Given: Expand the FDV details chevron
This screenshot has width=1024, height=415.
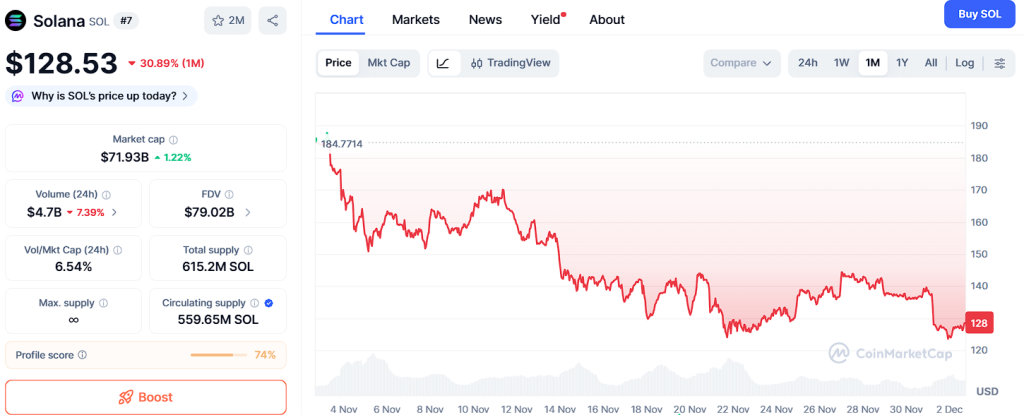Looking at the screenshot, I should coord(248,212).
